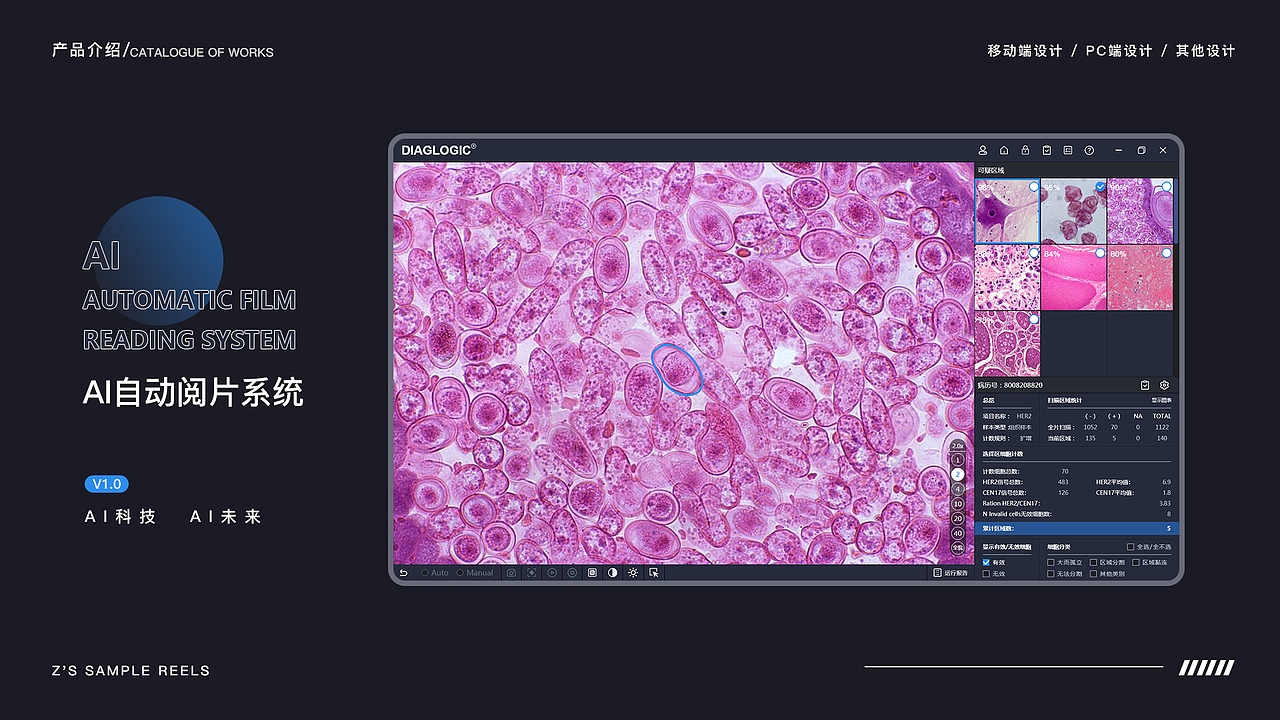Check the 其他类别 cell category

coord(1093,574)
